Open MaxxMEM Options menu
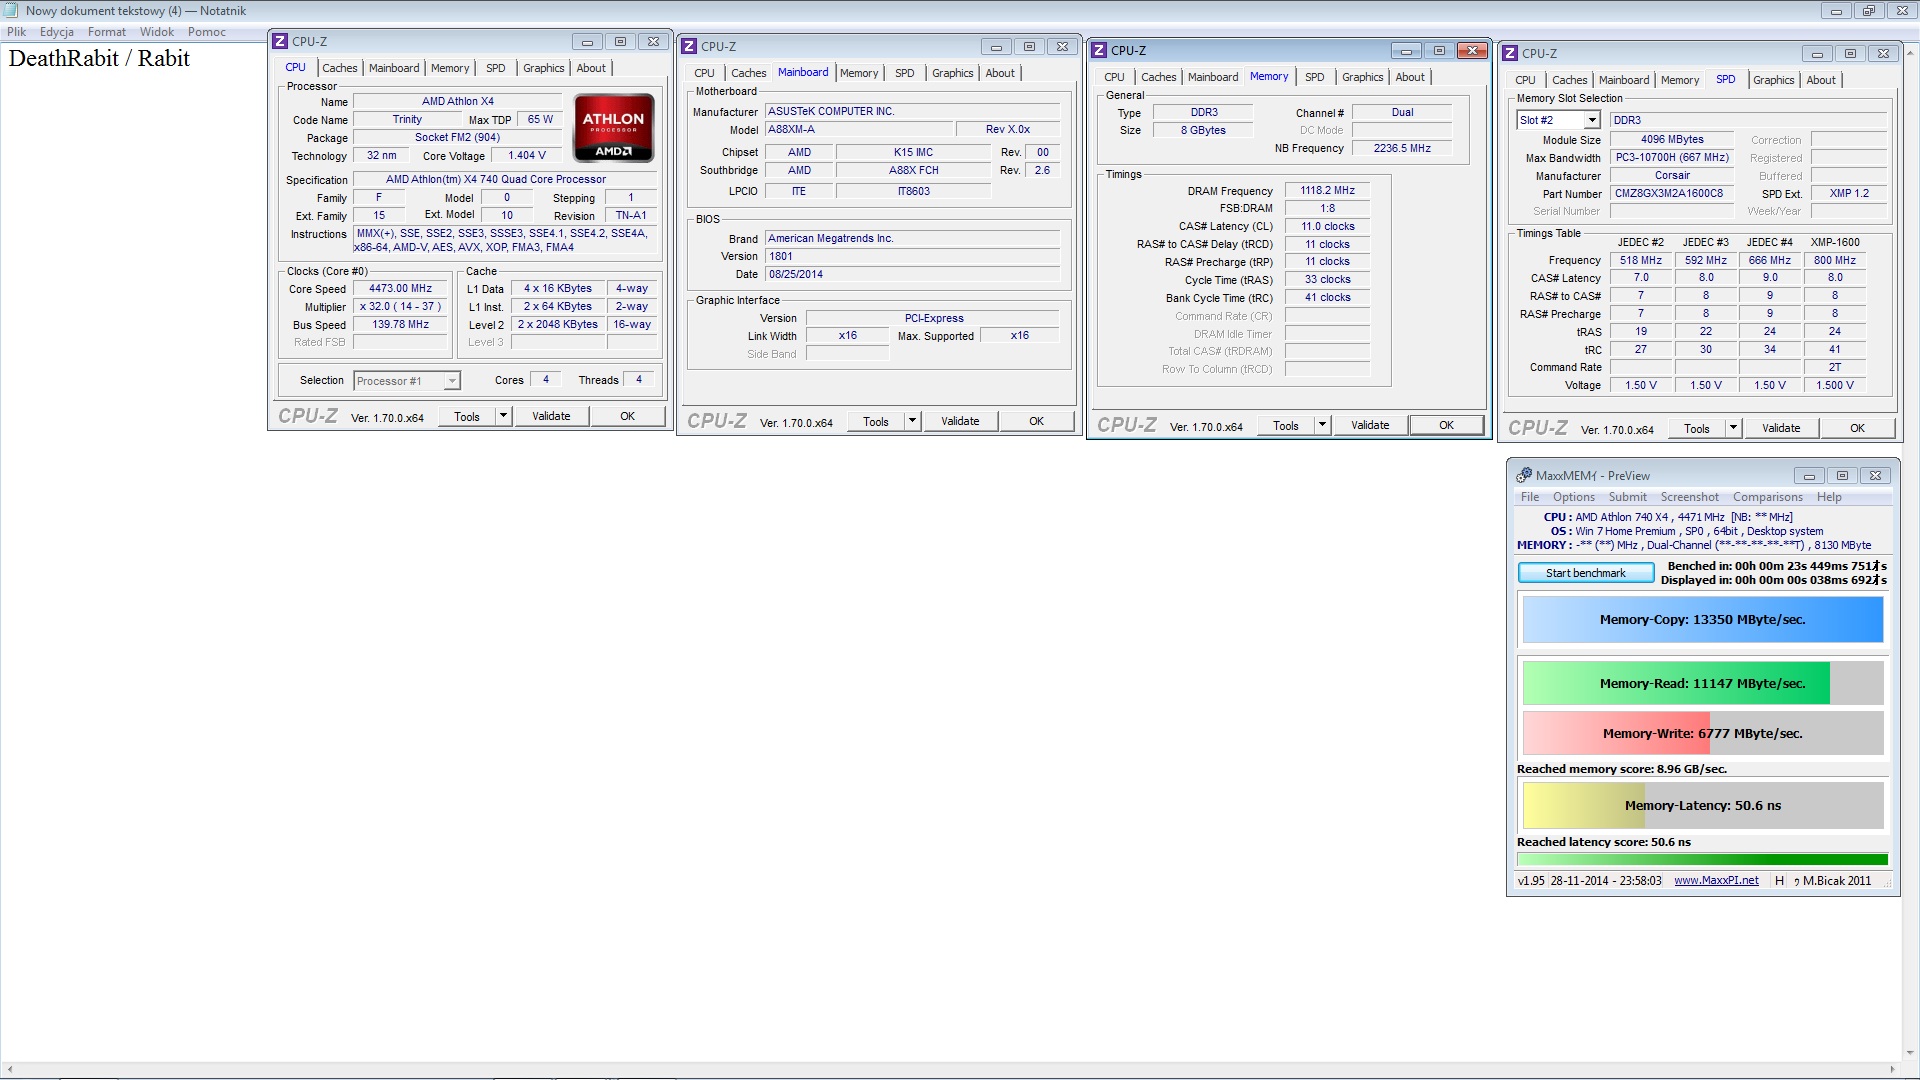The width and height of the screenshot is (1920, 1080). click(1574, 497)
